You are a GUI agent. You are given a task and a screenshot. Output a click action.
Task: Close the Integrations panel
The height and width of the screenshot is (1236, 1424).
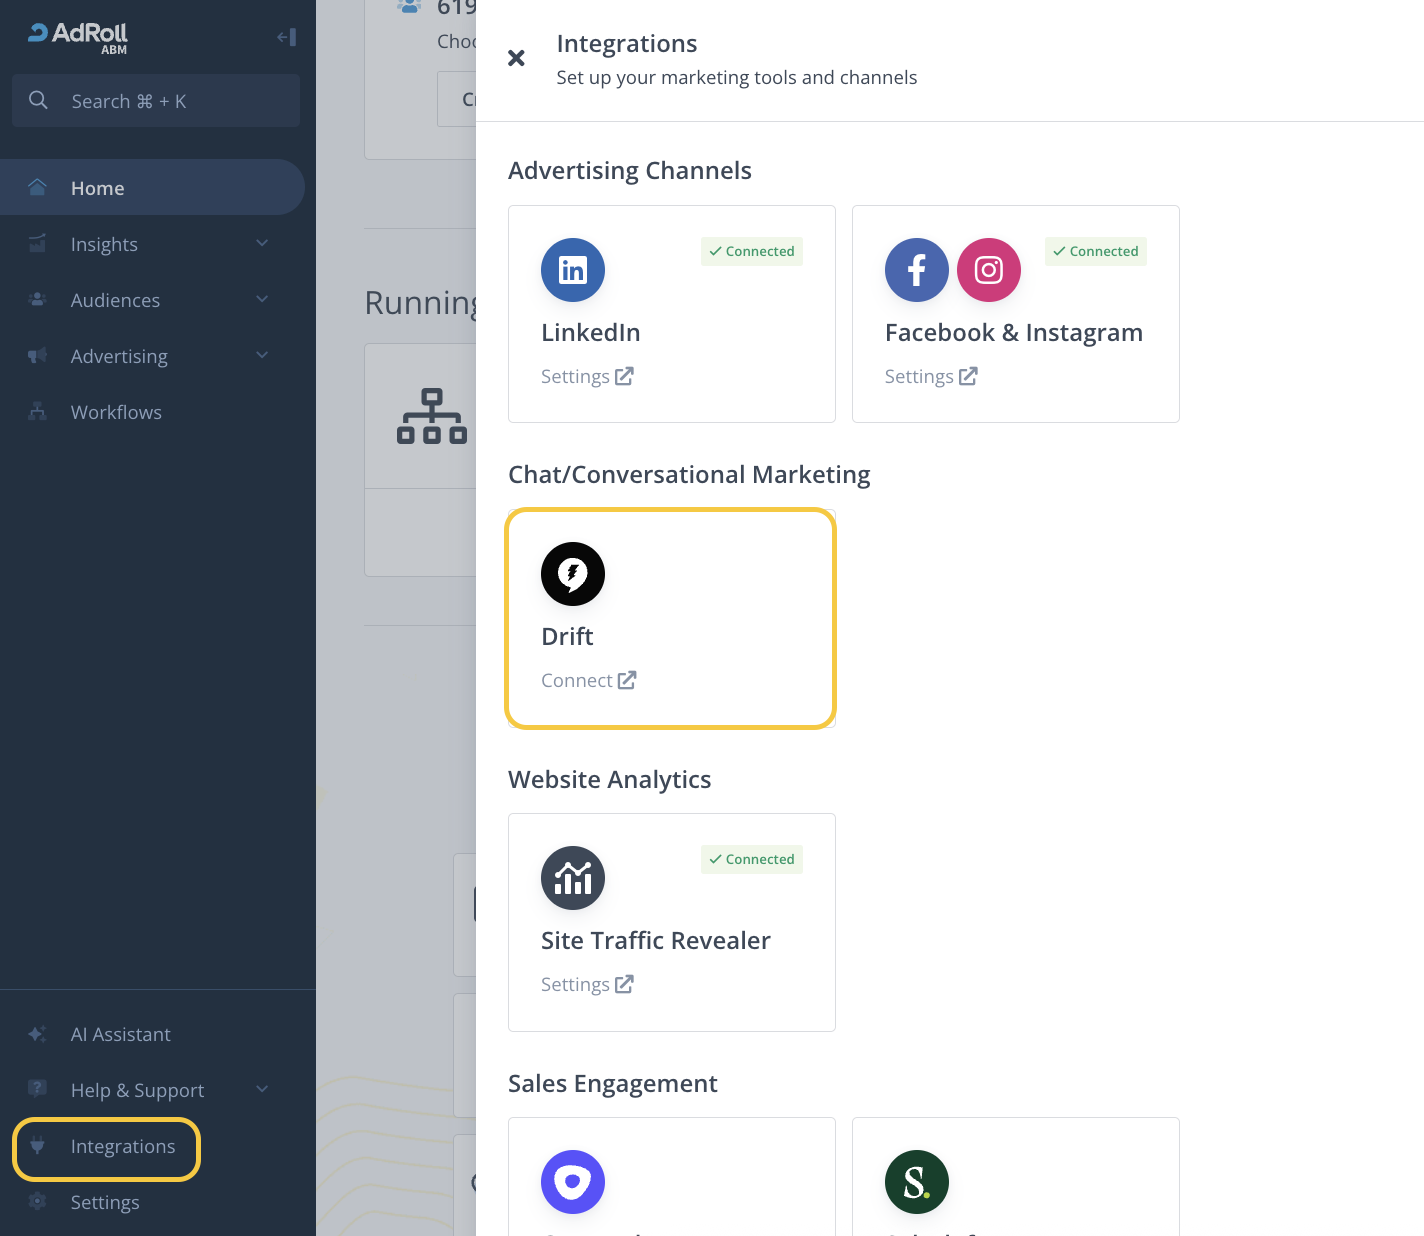pos(516,58)
